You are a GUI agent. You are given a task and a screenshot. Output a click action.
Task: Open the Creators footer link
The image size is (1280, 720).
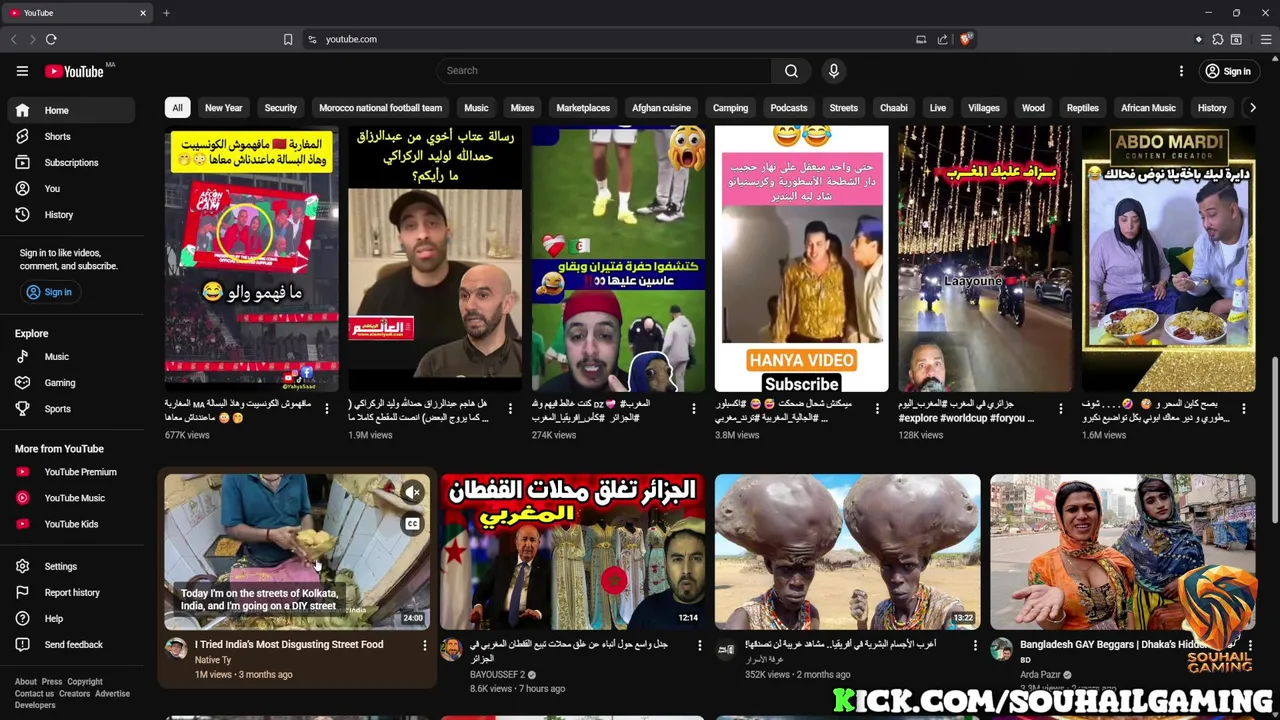74,694
